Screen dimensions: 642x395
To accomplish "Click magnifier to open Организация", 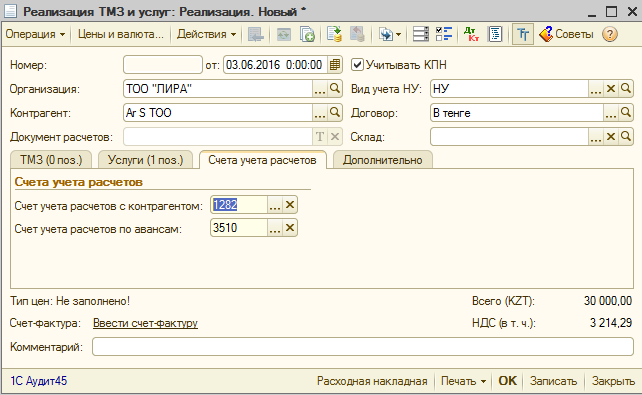I will click(335, 88).
